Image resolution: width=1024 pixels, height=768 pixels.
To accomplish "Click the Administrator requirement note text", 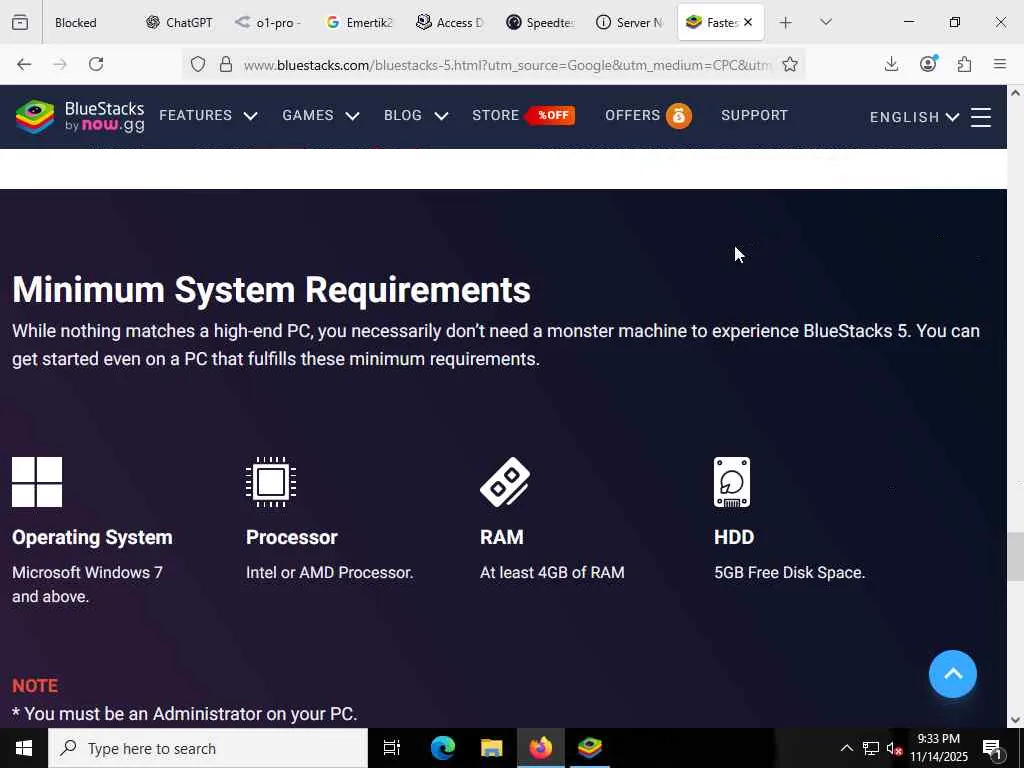I will tap(185, 714).
